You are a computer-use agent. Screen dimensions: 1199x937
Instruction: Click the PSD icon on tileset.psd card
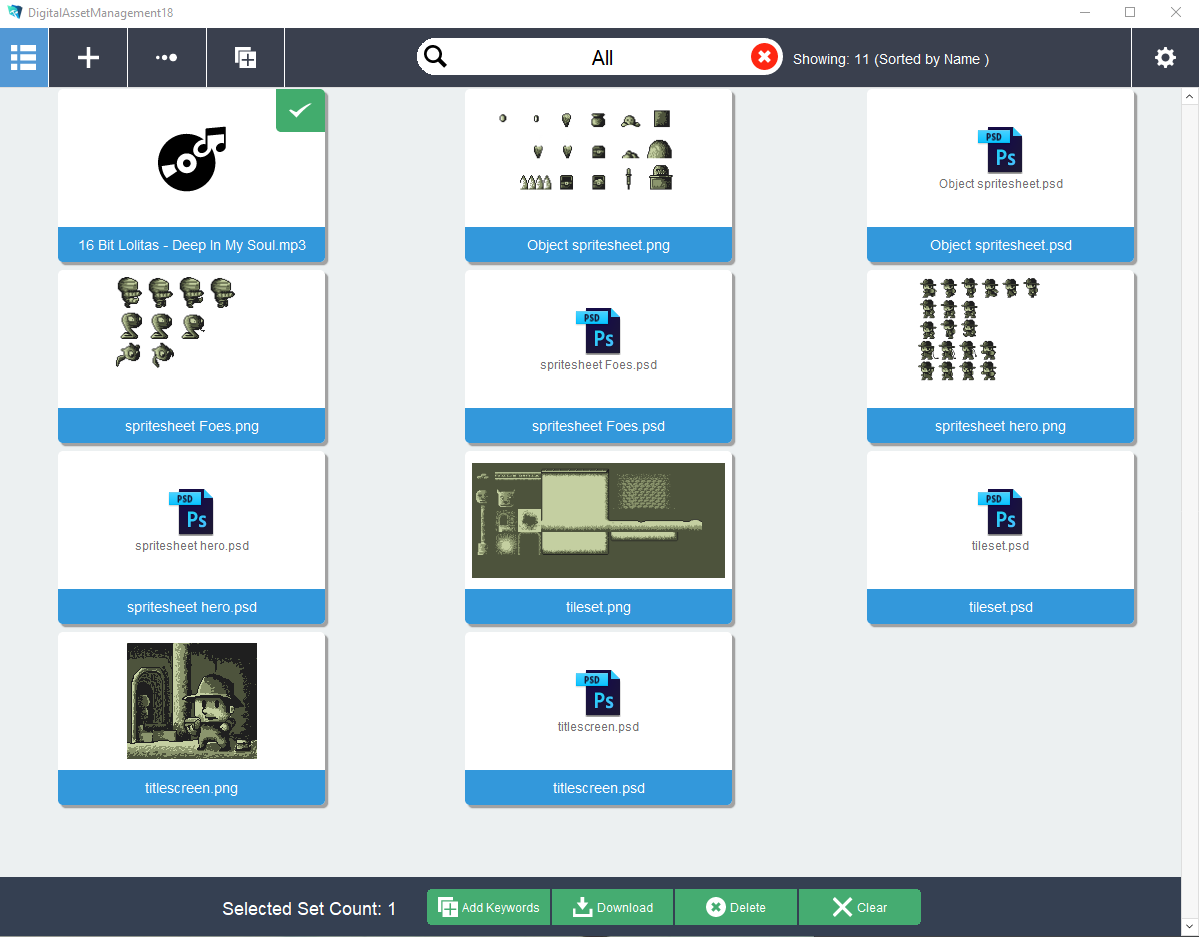pos(1000,512)
